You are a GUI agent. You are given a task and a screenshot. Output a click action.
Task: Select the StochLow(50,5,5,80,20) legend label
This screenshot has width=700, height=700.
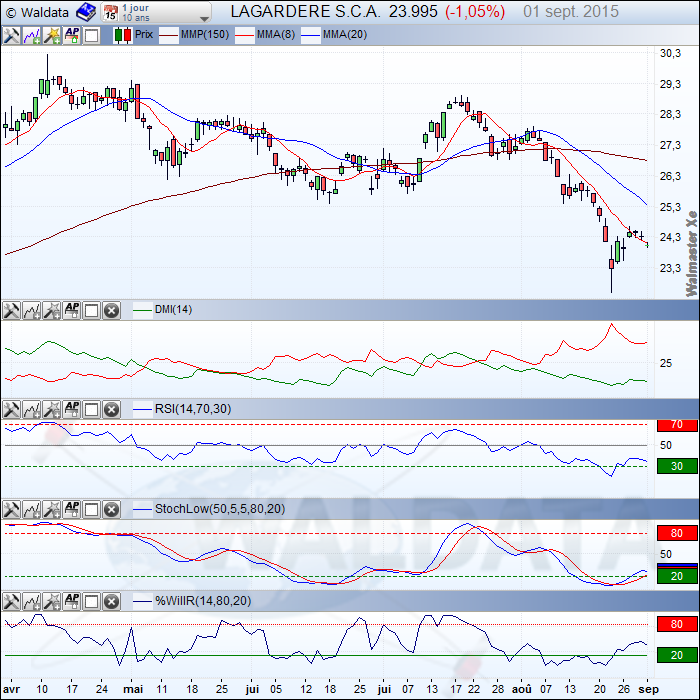point(220,509)
